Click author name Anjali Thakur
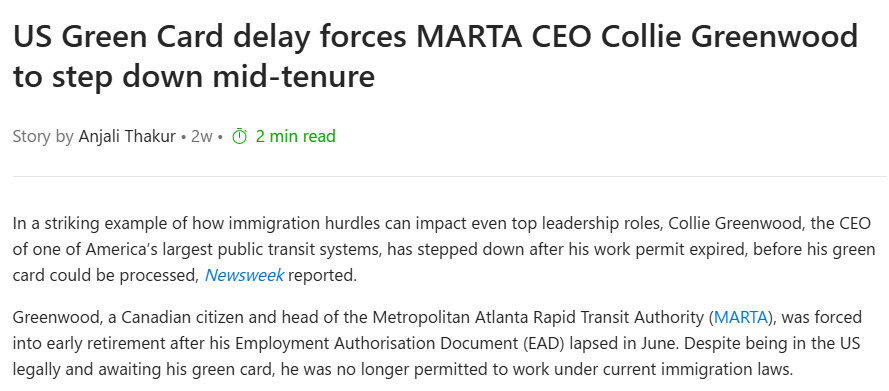Screen dimensions: 889x391 127,137
